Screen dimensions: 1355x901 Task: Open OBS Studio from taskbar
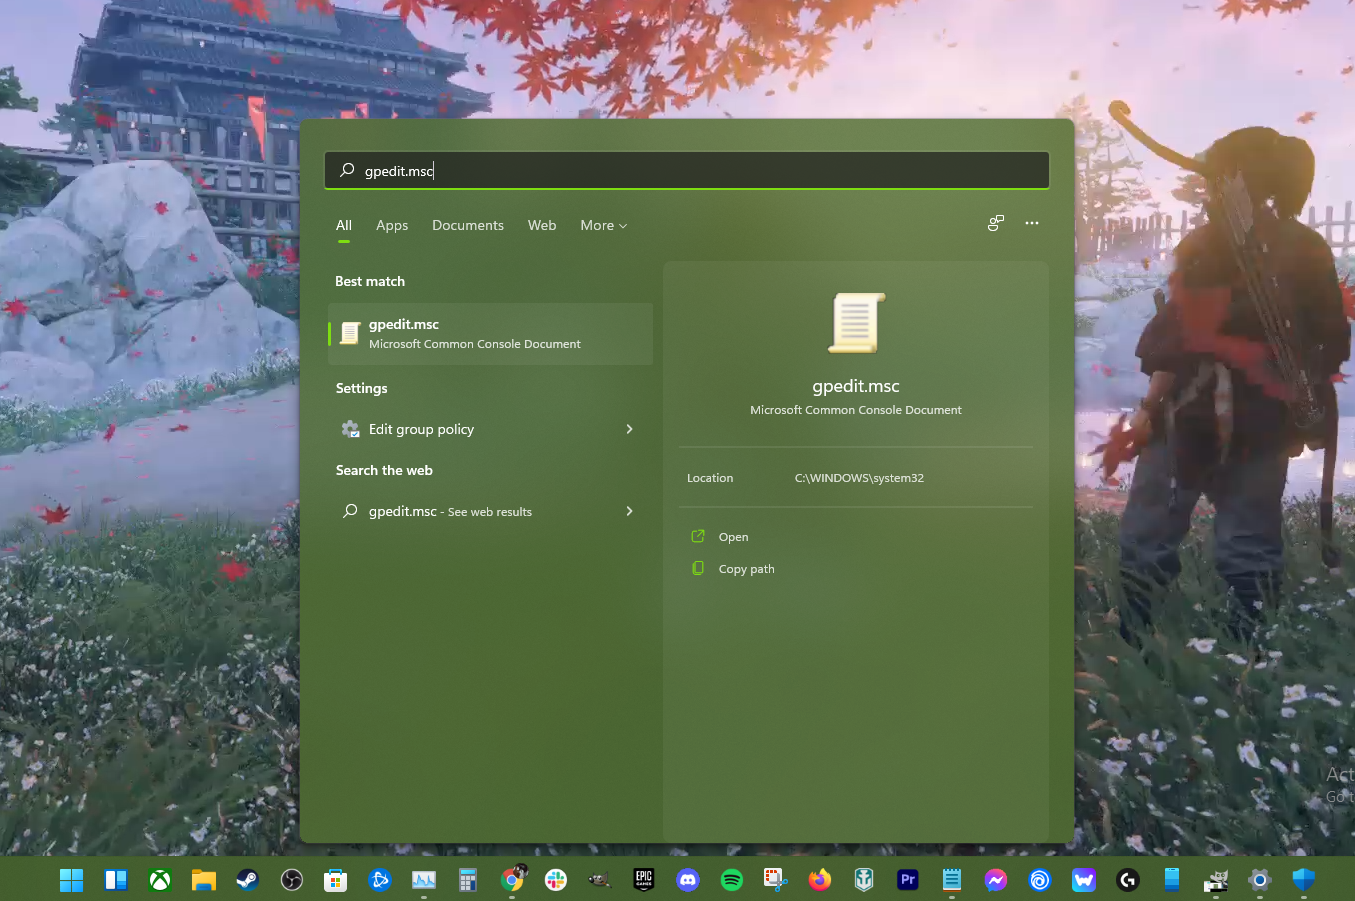292,880
